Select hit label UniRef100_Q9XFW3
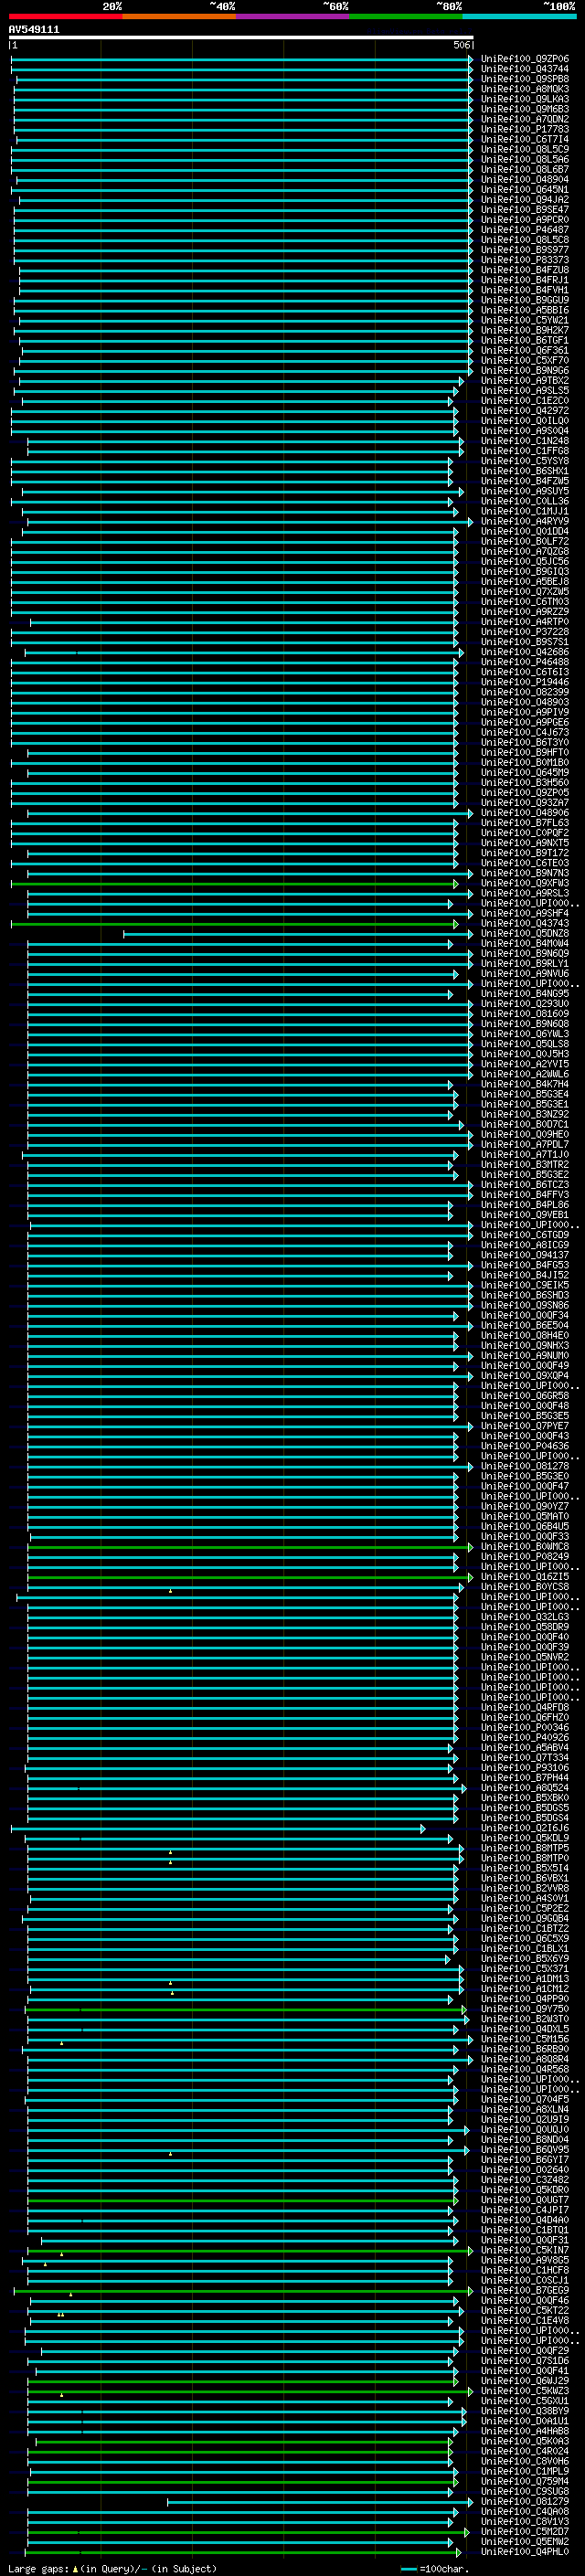 click(525, 883)
